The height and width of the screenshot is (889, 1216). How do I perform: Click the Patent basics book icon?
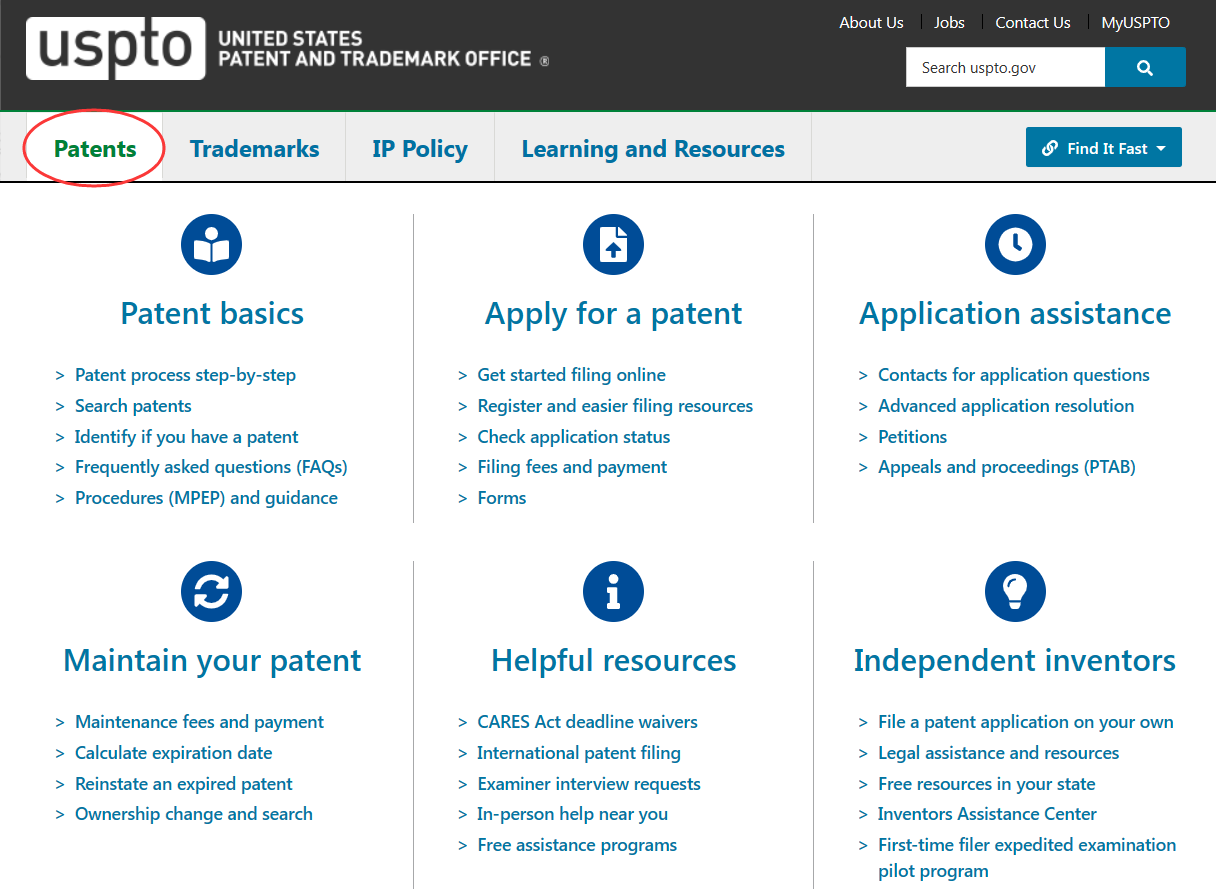tap(212, 245)
